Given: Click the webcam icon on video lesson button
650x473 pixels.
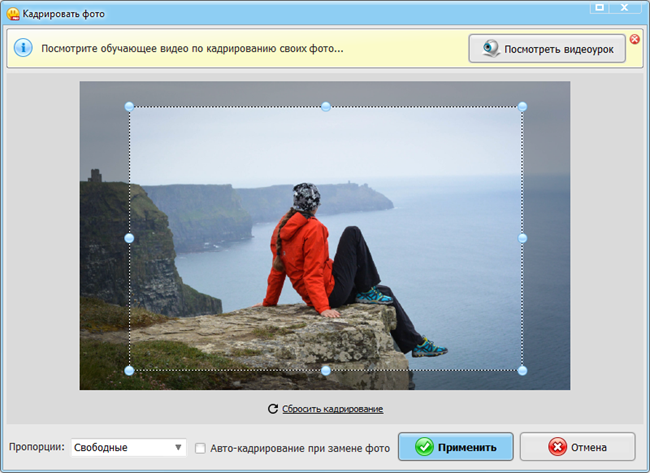Looking at the screenshot, I should tap(491, 49).
